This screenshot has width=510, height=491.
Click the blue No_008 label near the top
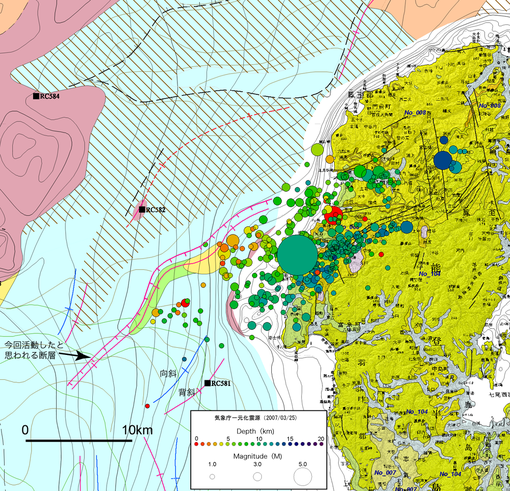(x=415, y=113)
